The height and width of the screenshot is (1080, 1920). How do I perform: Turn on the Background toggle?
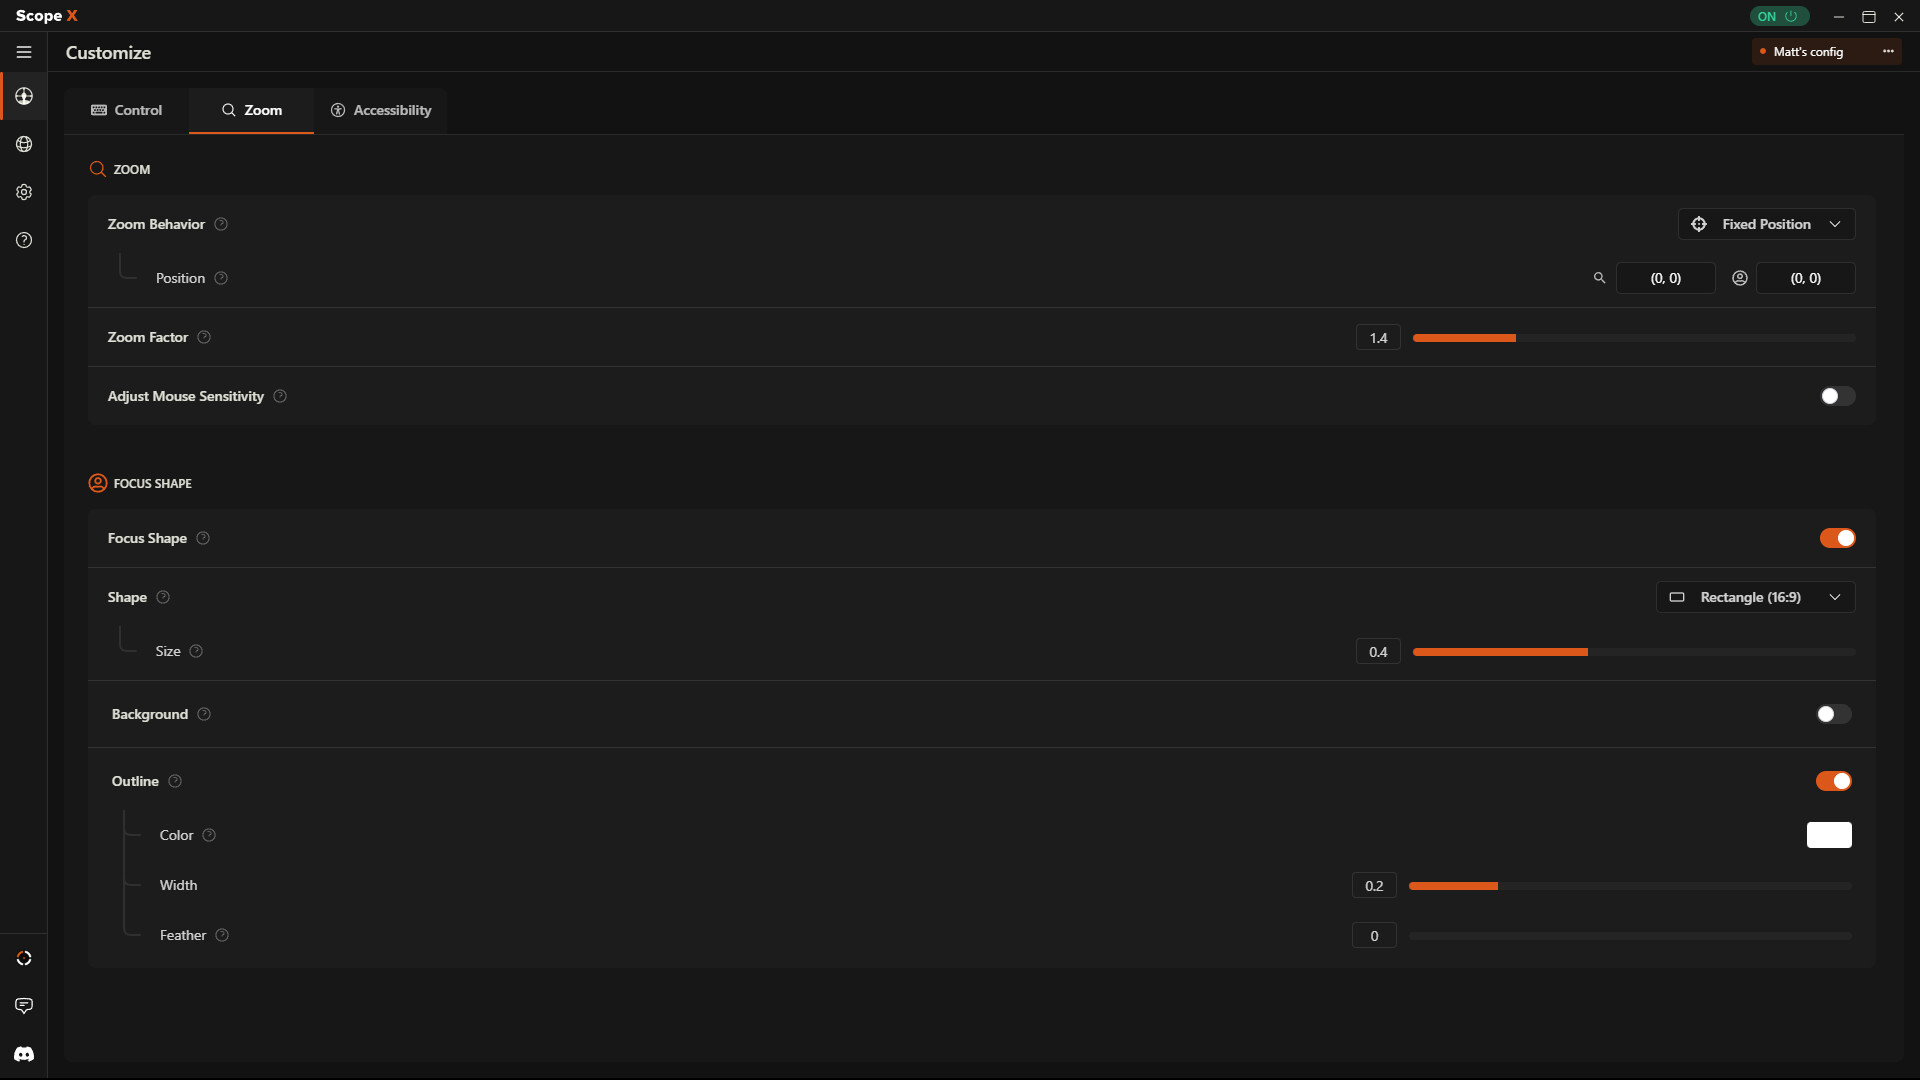[x=1833, y=714]
